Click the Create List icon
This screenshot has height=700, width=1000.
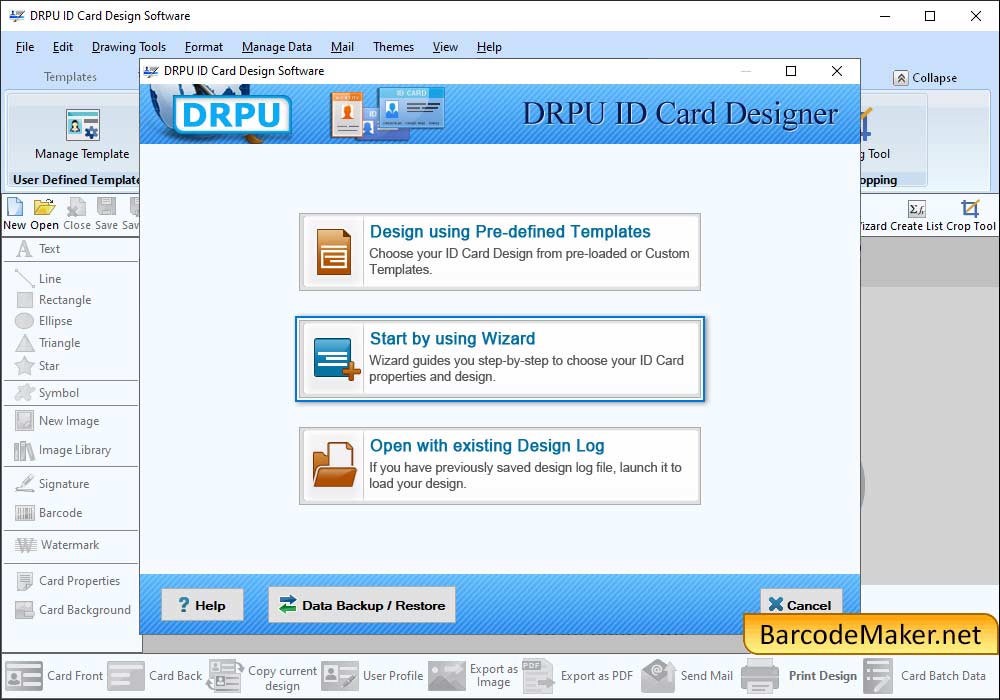point(916,208)
